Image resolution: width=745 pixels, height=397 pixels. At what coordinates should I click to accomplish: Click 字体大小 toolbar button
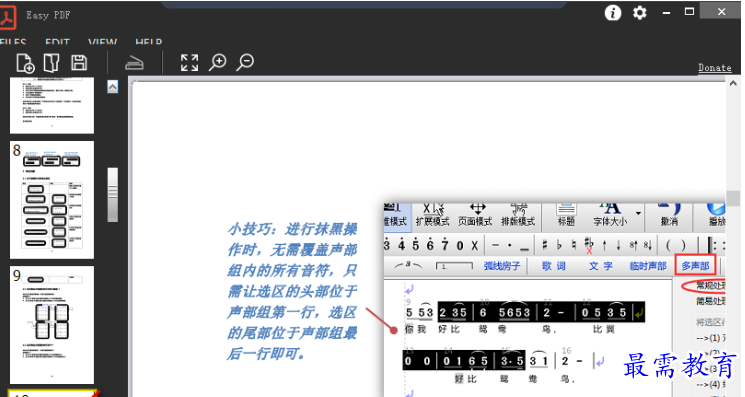tap(610, 215)
